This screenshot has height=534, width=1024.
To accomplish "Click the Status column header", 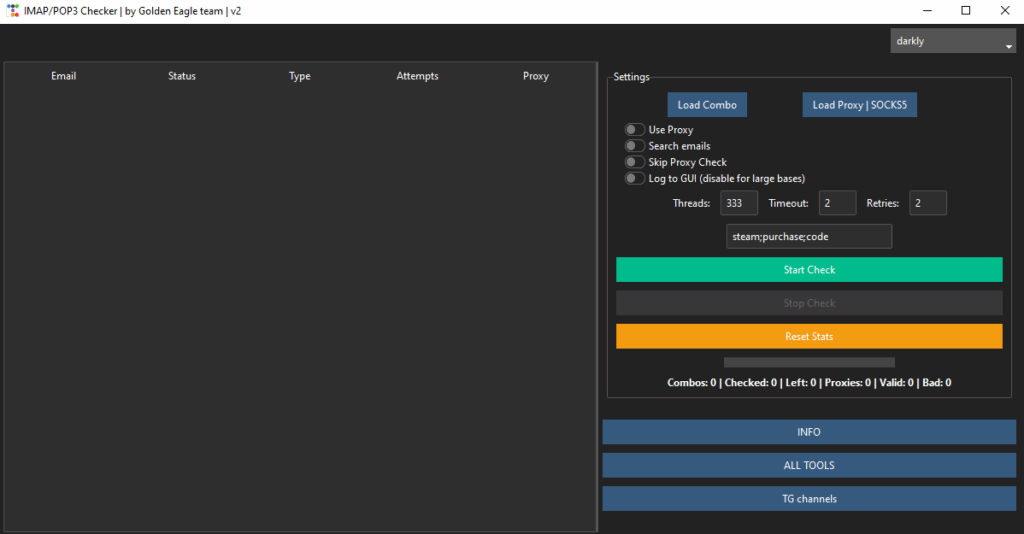I will [x=182, y=76].
